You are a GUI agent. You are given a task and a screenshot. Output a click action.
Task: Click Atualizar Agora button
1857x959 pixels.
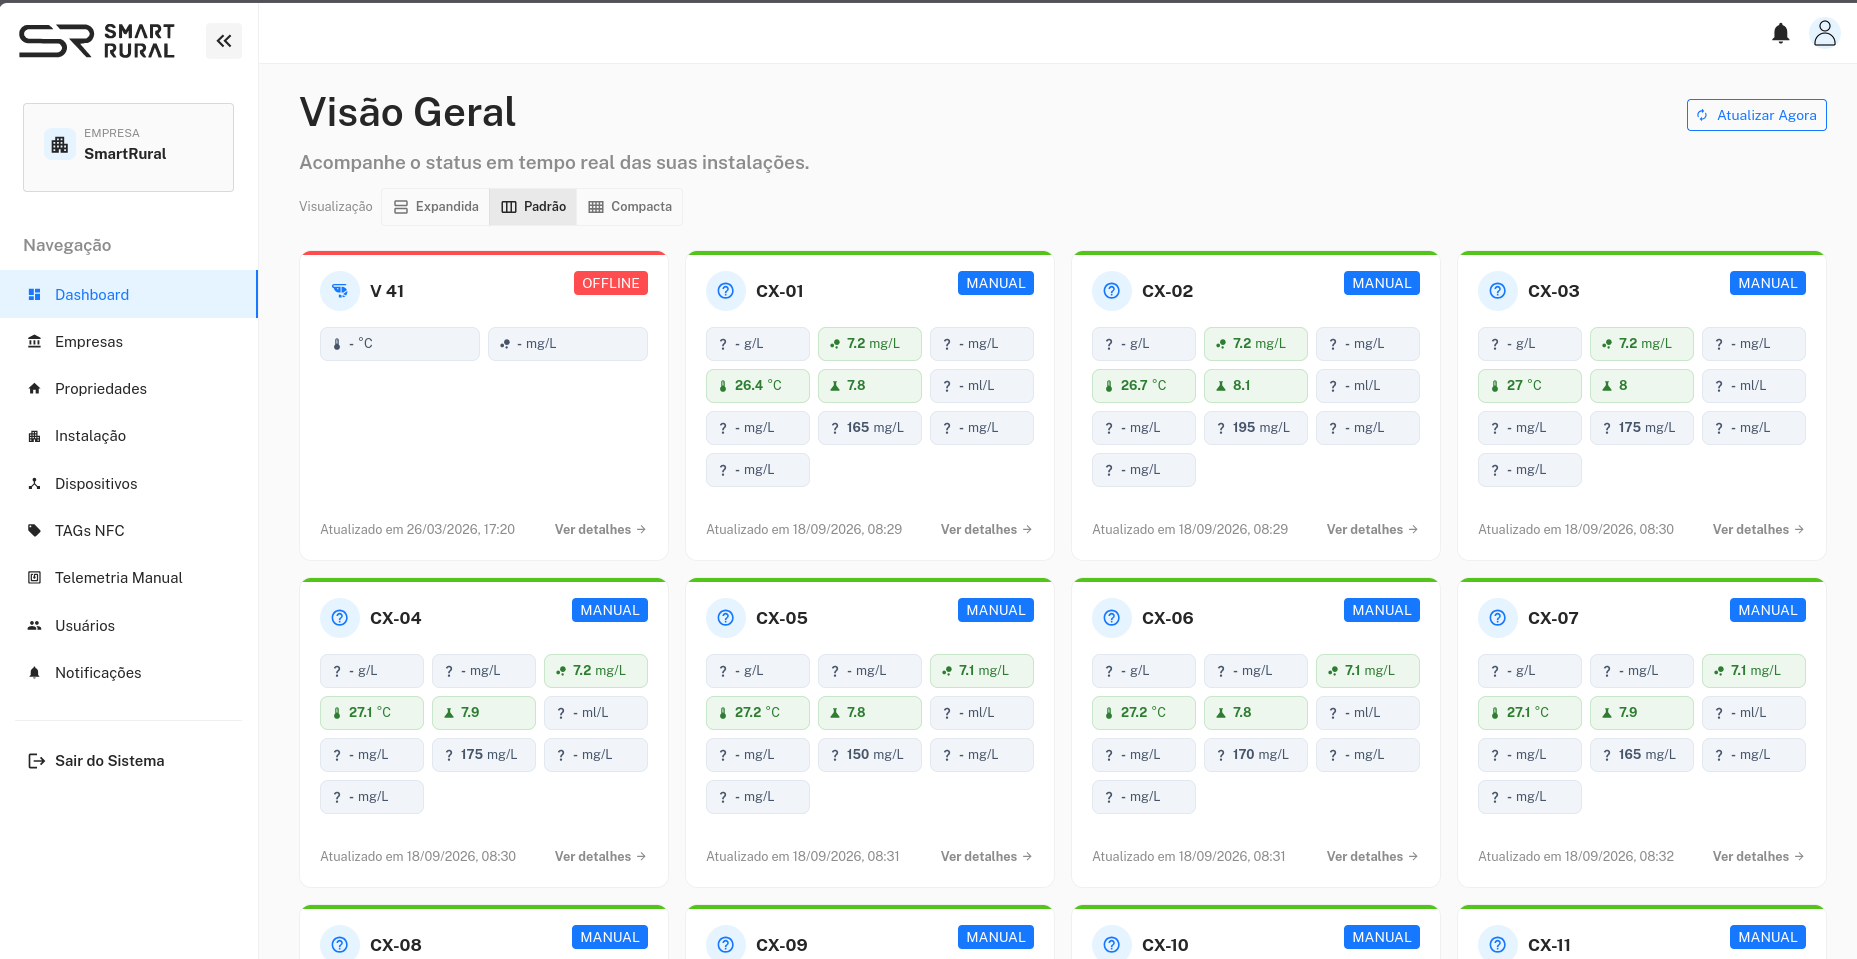click(1757, 115)
